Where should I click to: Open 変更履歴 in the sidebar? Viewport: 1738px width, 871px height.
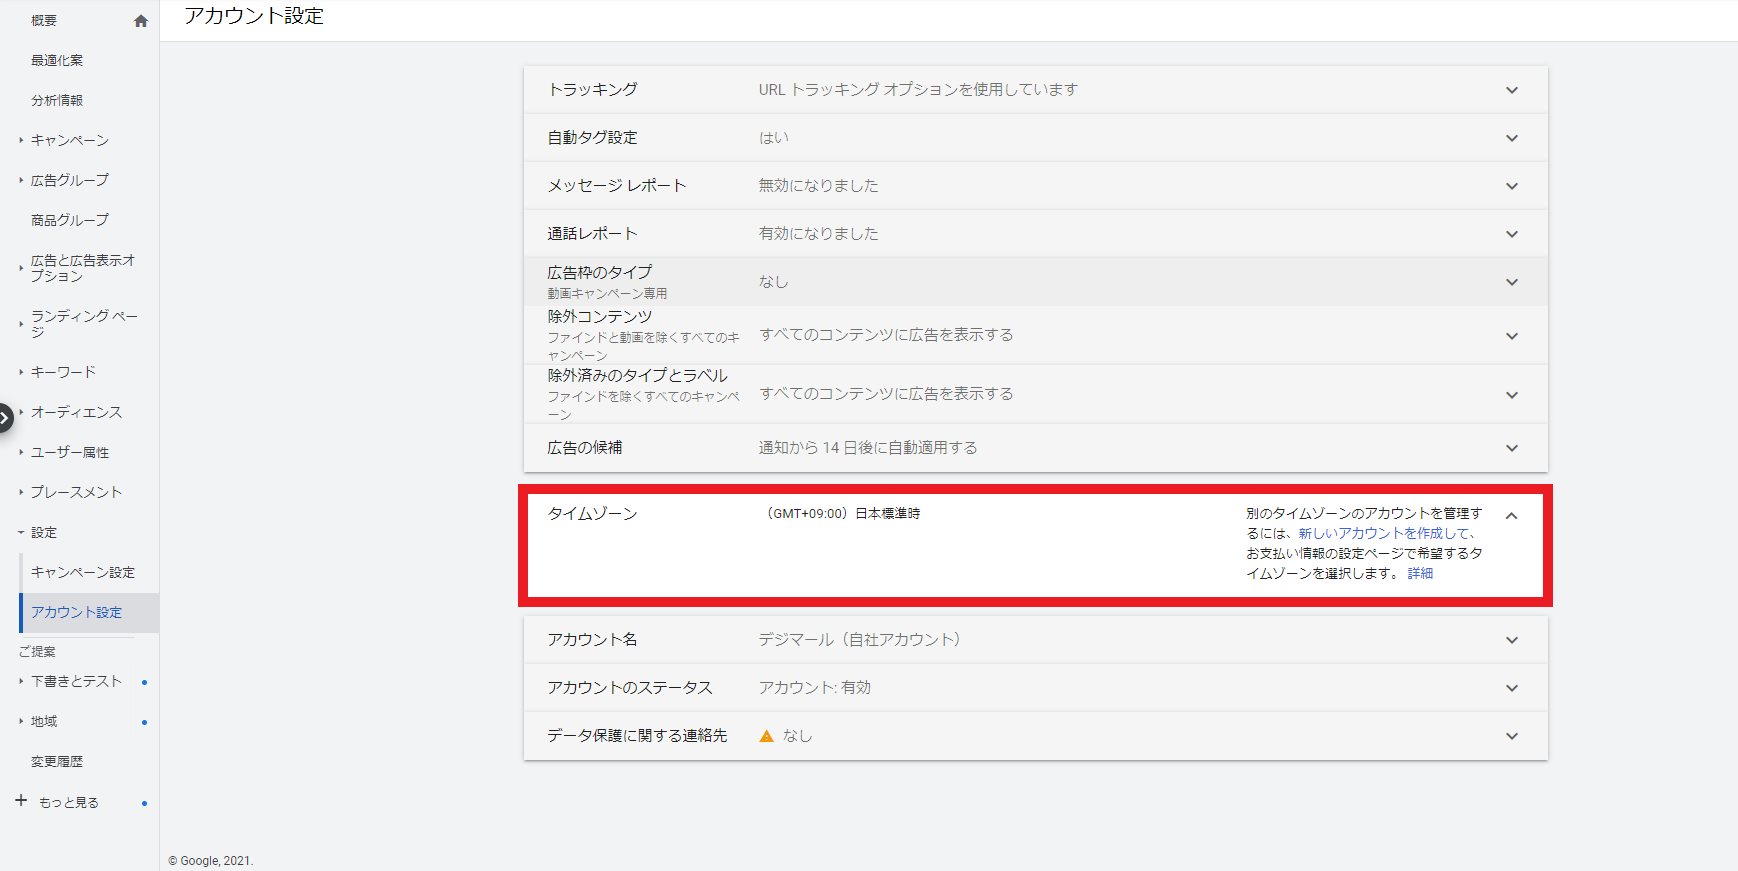pyautogui.click(x=57, y=762)
